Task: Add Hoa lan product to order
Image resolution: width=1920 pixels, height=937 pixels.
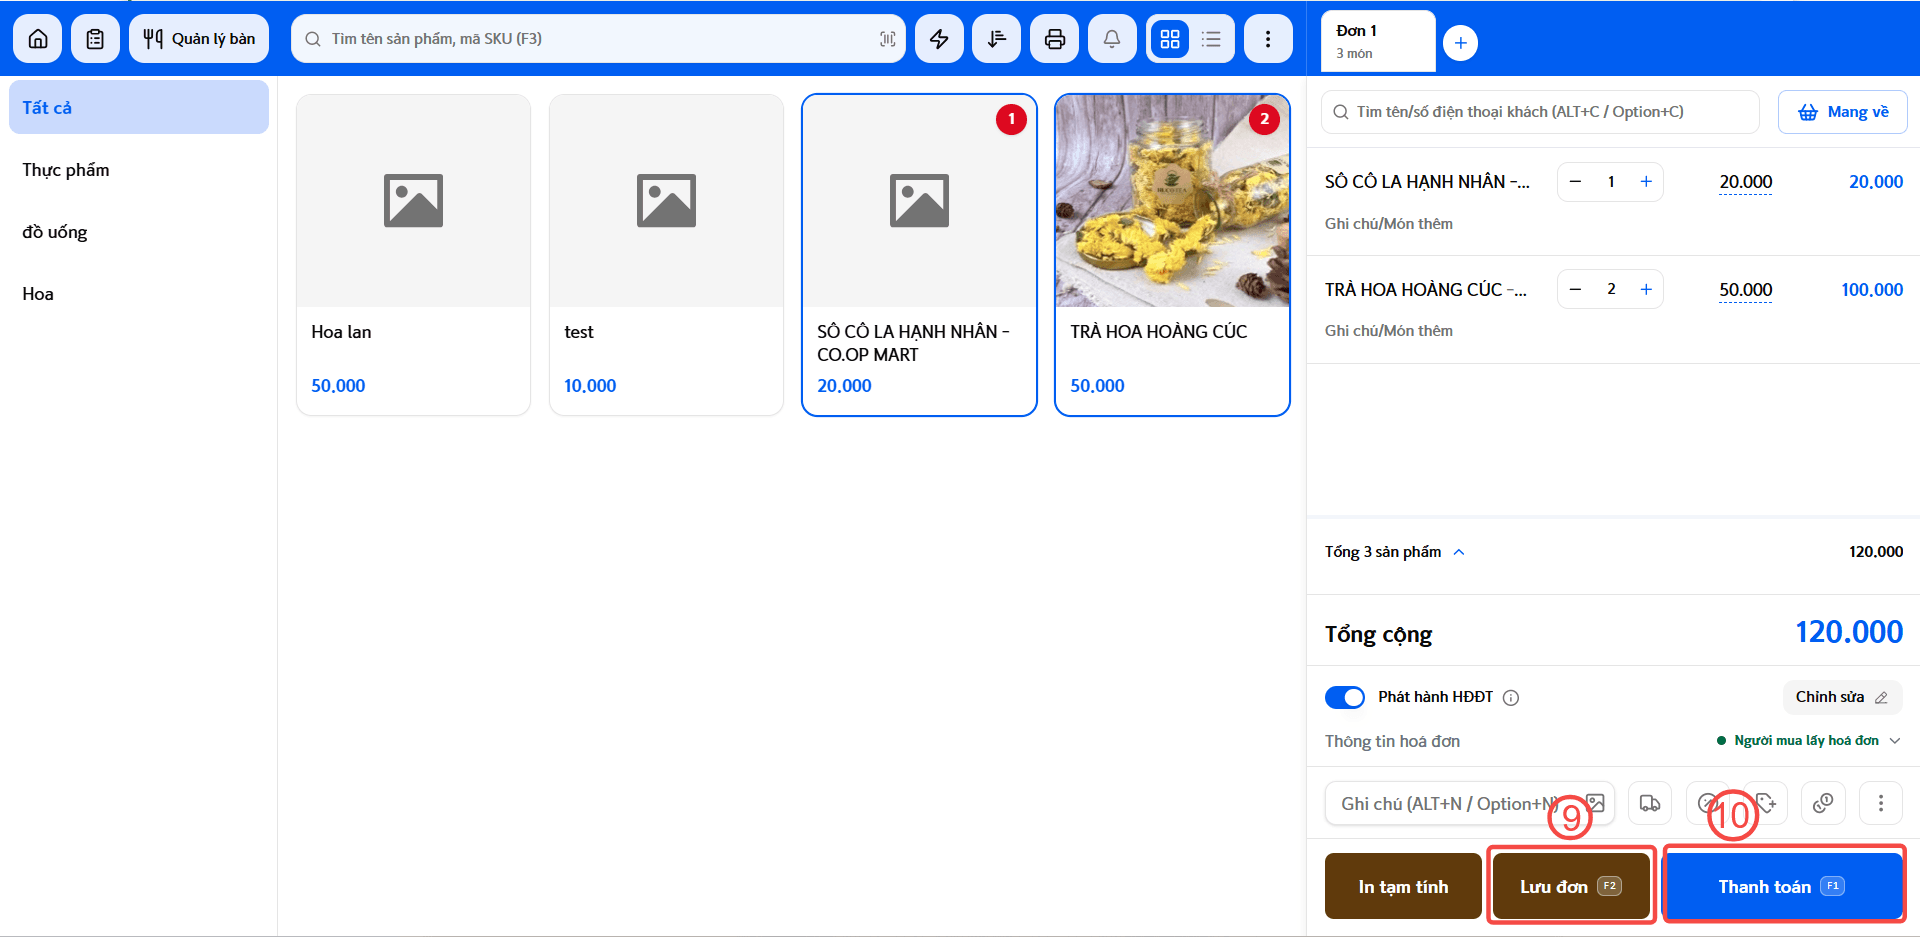Action: click(x=413, y=255)
